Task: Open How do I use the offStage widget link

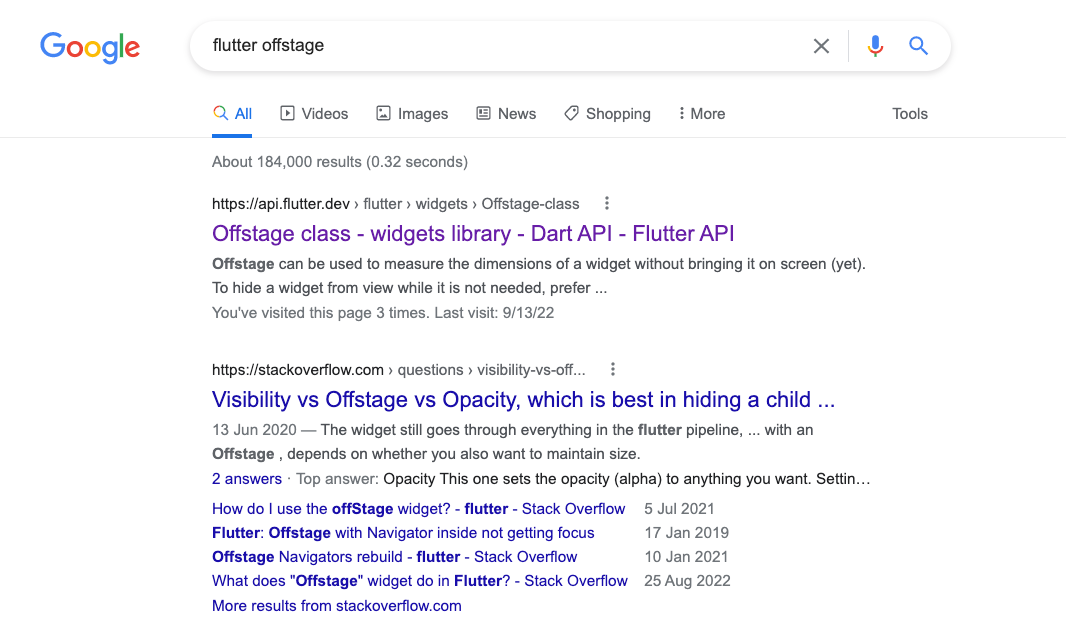Action: pos(419,509)
